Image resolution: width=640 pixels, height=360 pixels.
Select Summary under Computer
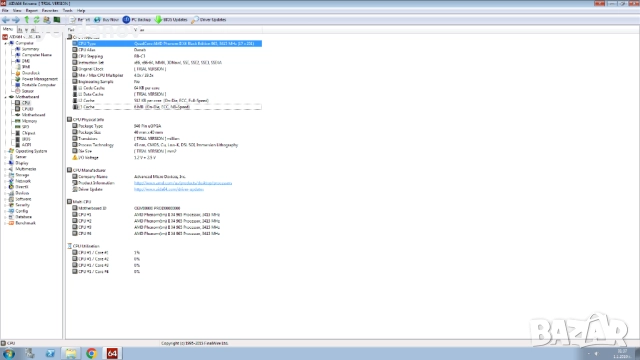coord(30,49)
